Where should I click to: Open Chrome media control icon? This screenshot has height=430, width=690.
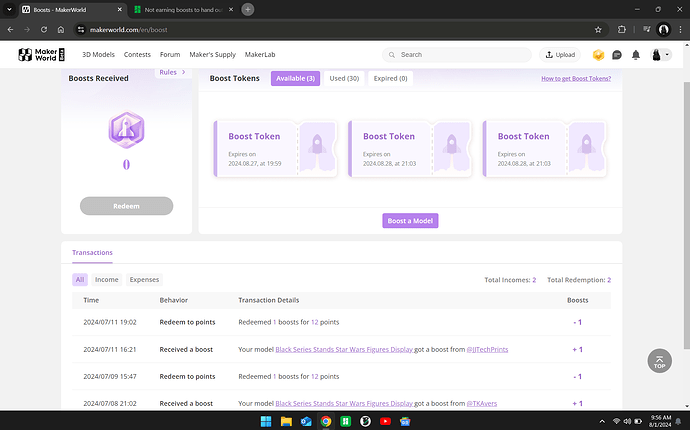point(646,30)
